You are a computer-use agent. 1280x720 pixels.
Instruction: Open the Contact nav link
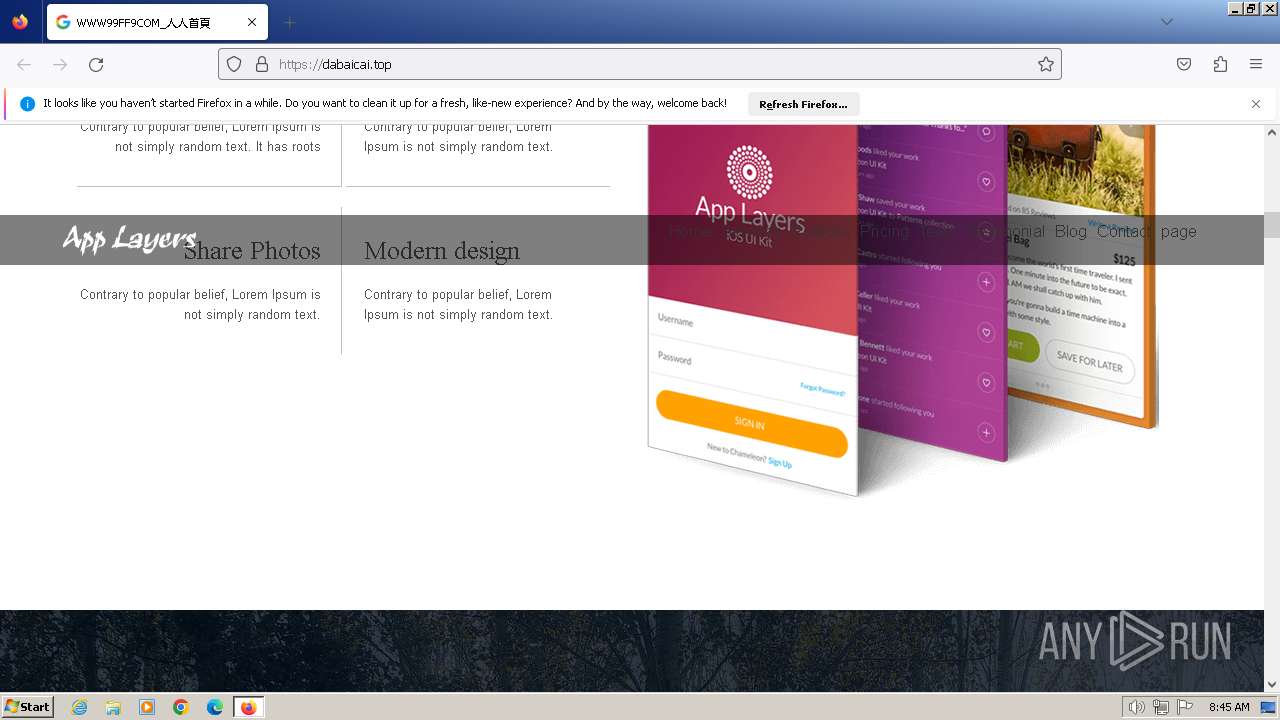1124,231
